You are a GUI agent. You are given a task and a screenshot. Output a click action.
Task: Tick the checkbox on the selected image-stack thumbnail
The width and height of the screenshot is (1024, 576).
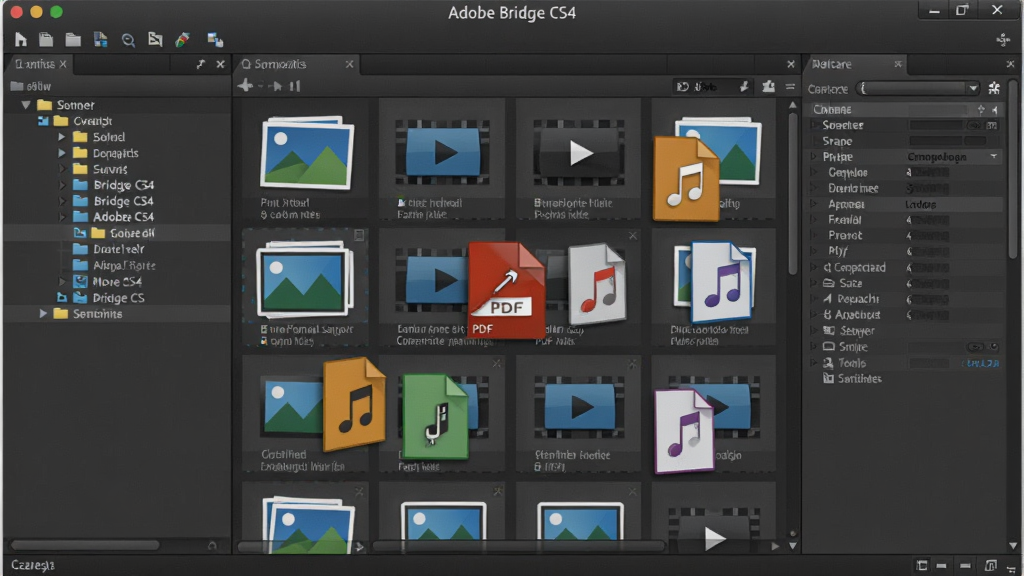point(359,235)
